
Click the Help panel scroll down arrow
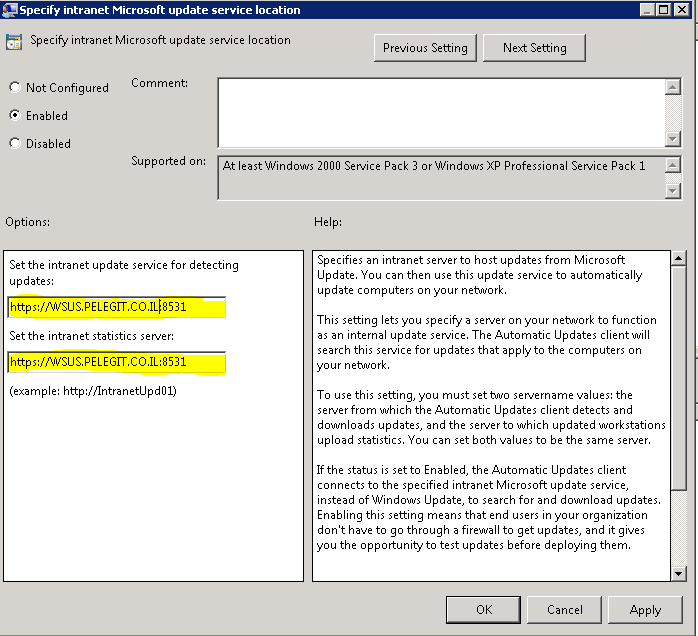(x=678, y=573)
